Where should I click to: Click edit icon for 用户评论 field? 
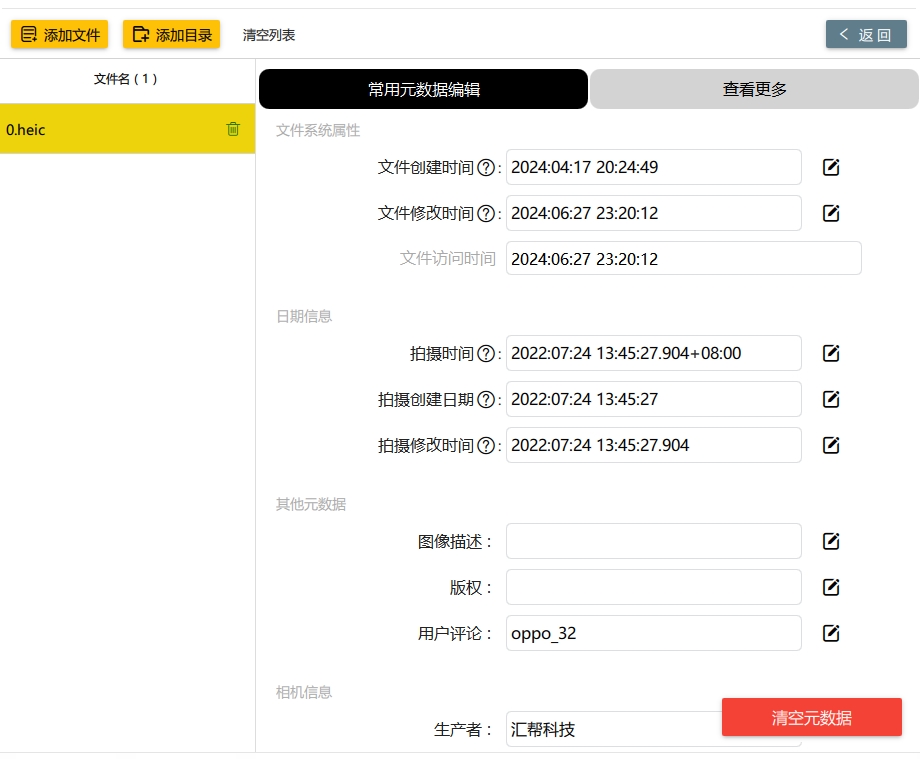[x=831, y=633]
